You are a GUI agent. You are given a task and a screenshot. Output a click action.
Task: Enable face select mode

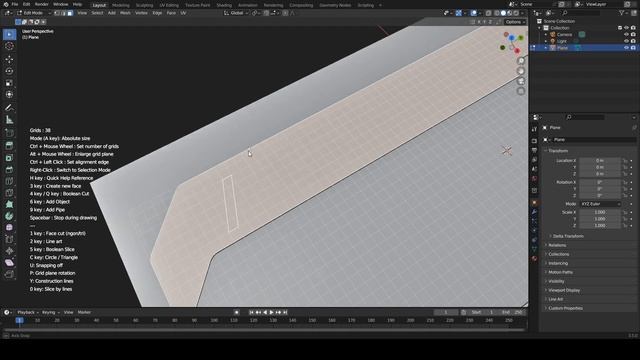tap(70, 13)
